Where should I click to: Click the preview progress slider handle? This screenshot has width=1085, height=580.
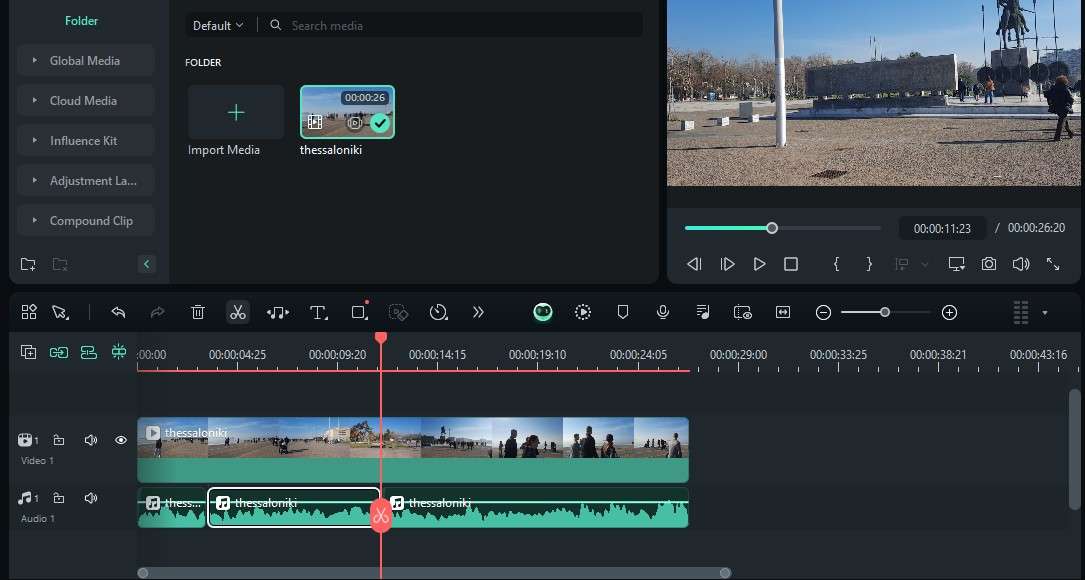772,228
